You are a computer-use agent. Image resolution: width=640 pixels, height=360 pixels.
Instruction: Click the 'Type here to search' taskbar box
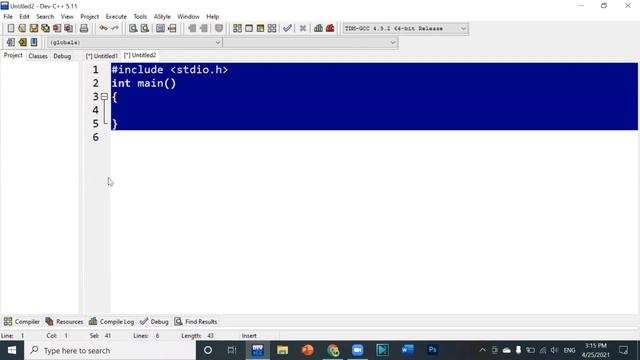click(110, 350)
